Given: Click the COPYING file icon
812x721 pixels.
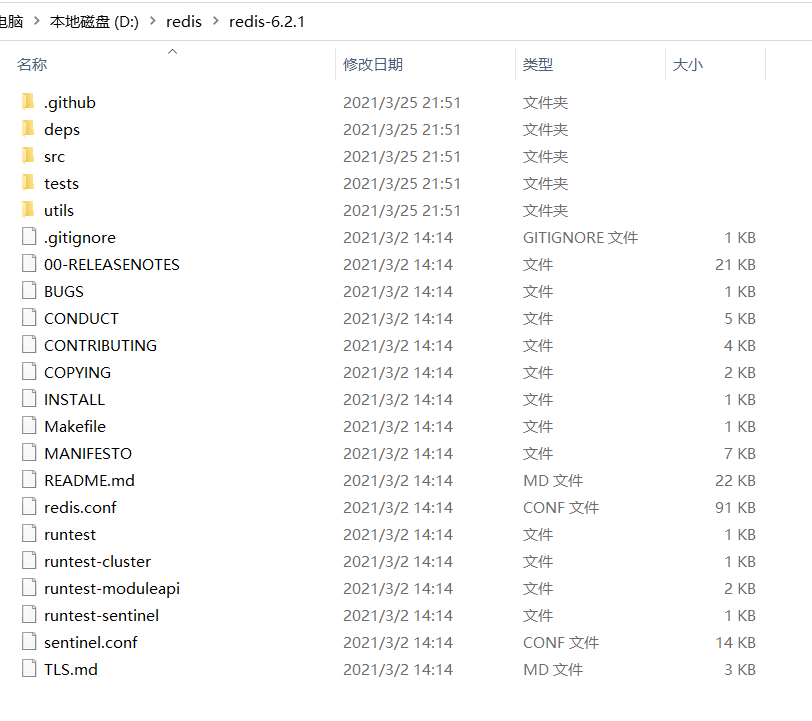Looking at the screenshot, I should click(x=29, y=371).
